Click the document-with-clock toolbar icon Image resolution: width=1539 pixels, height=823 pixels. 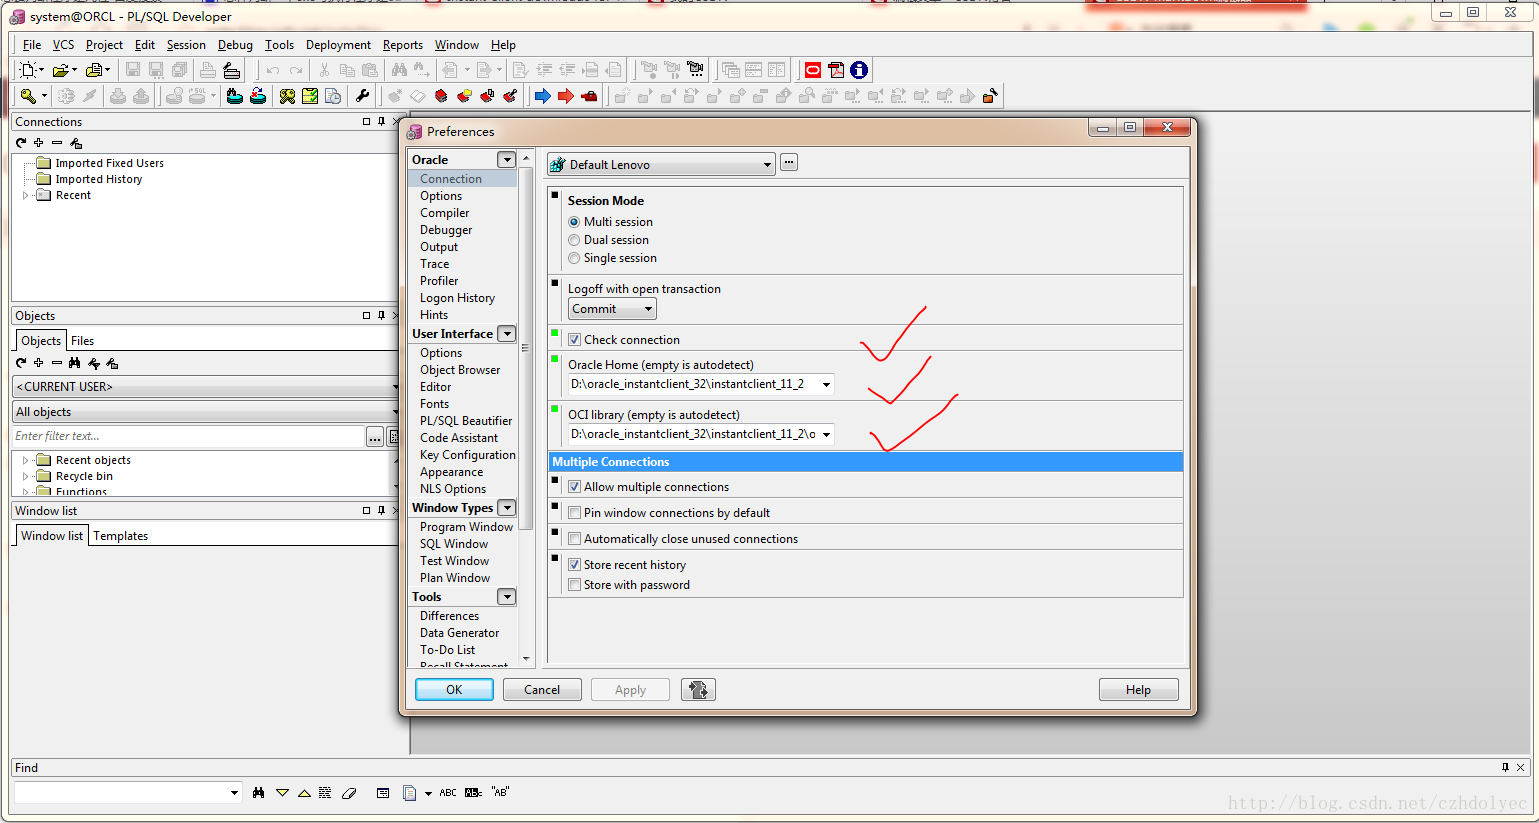point(333,96)
